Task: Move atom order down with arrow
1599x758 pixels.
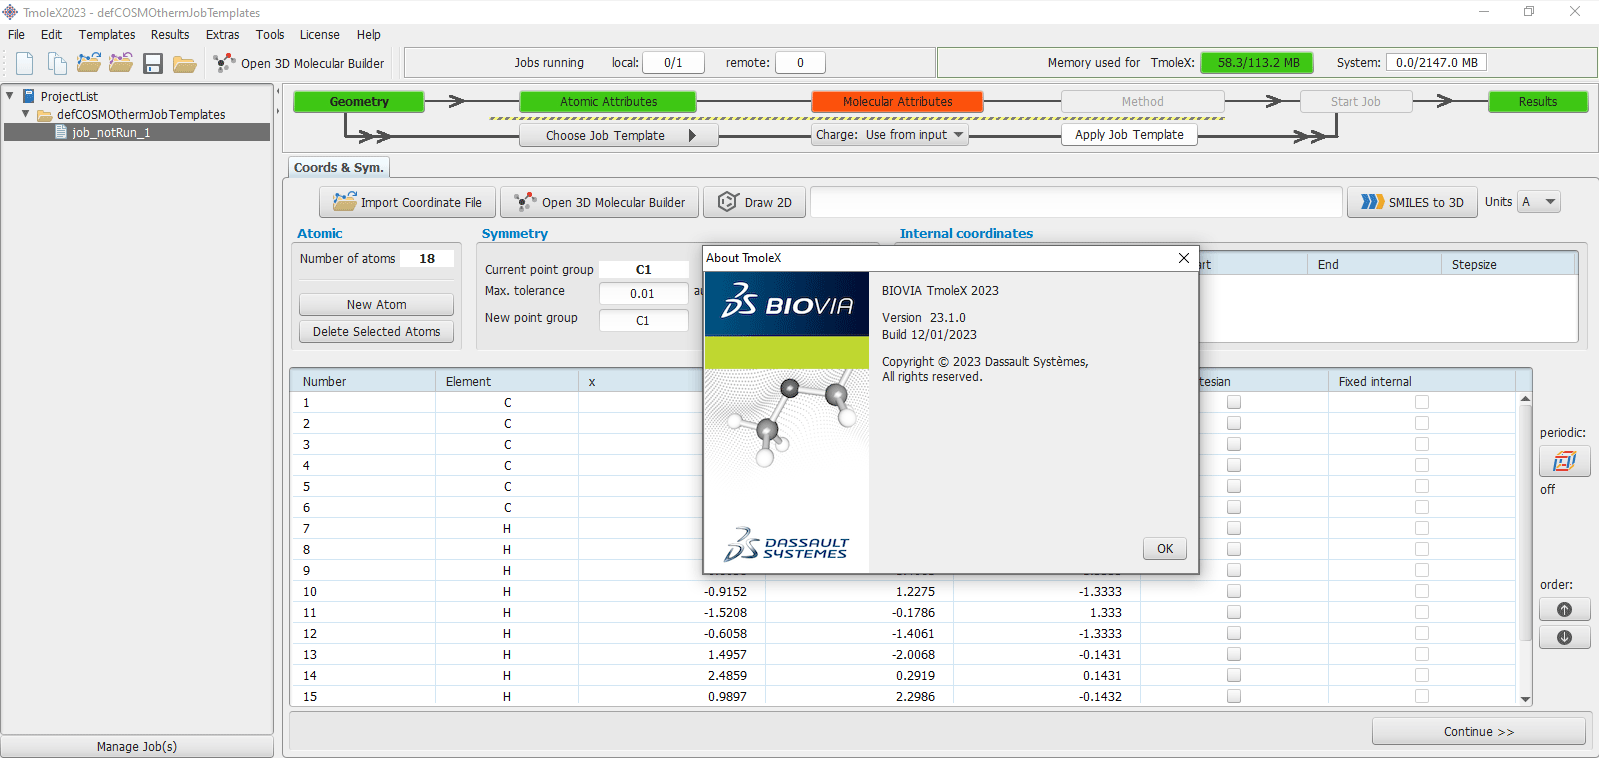Action: click(x=1564, y=637)
